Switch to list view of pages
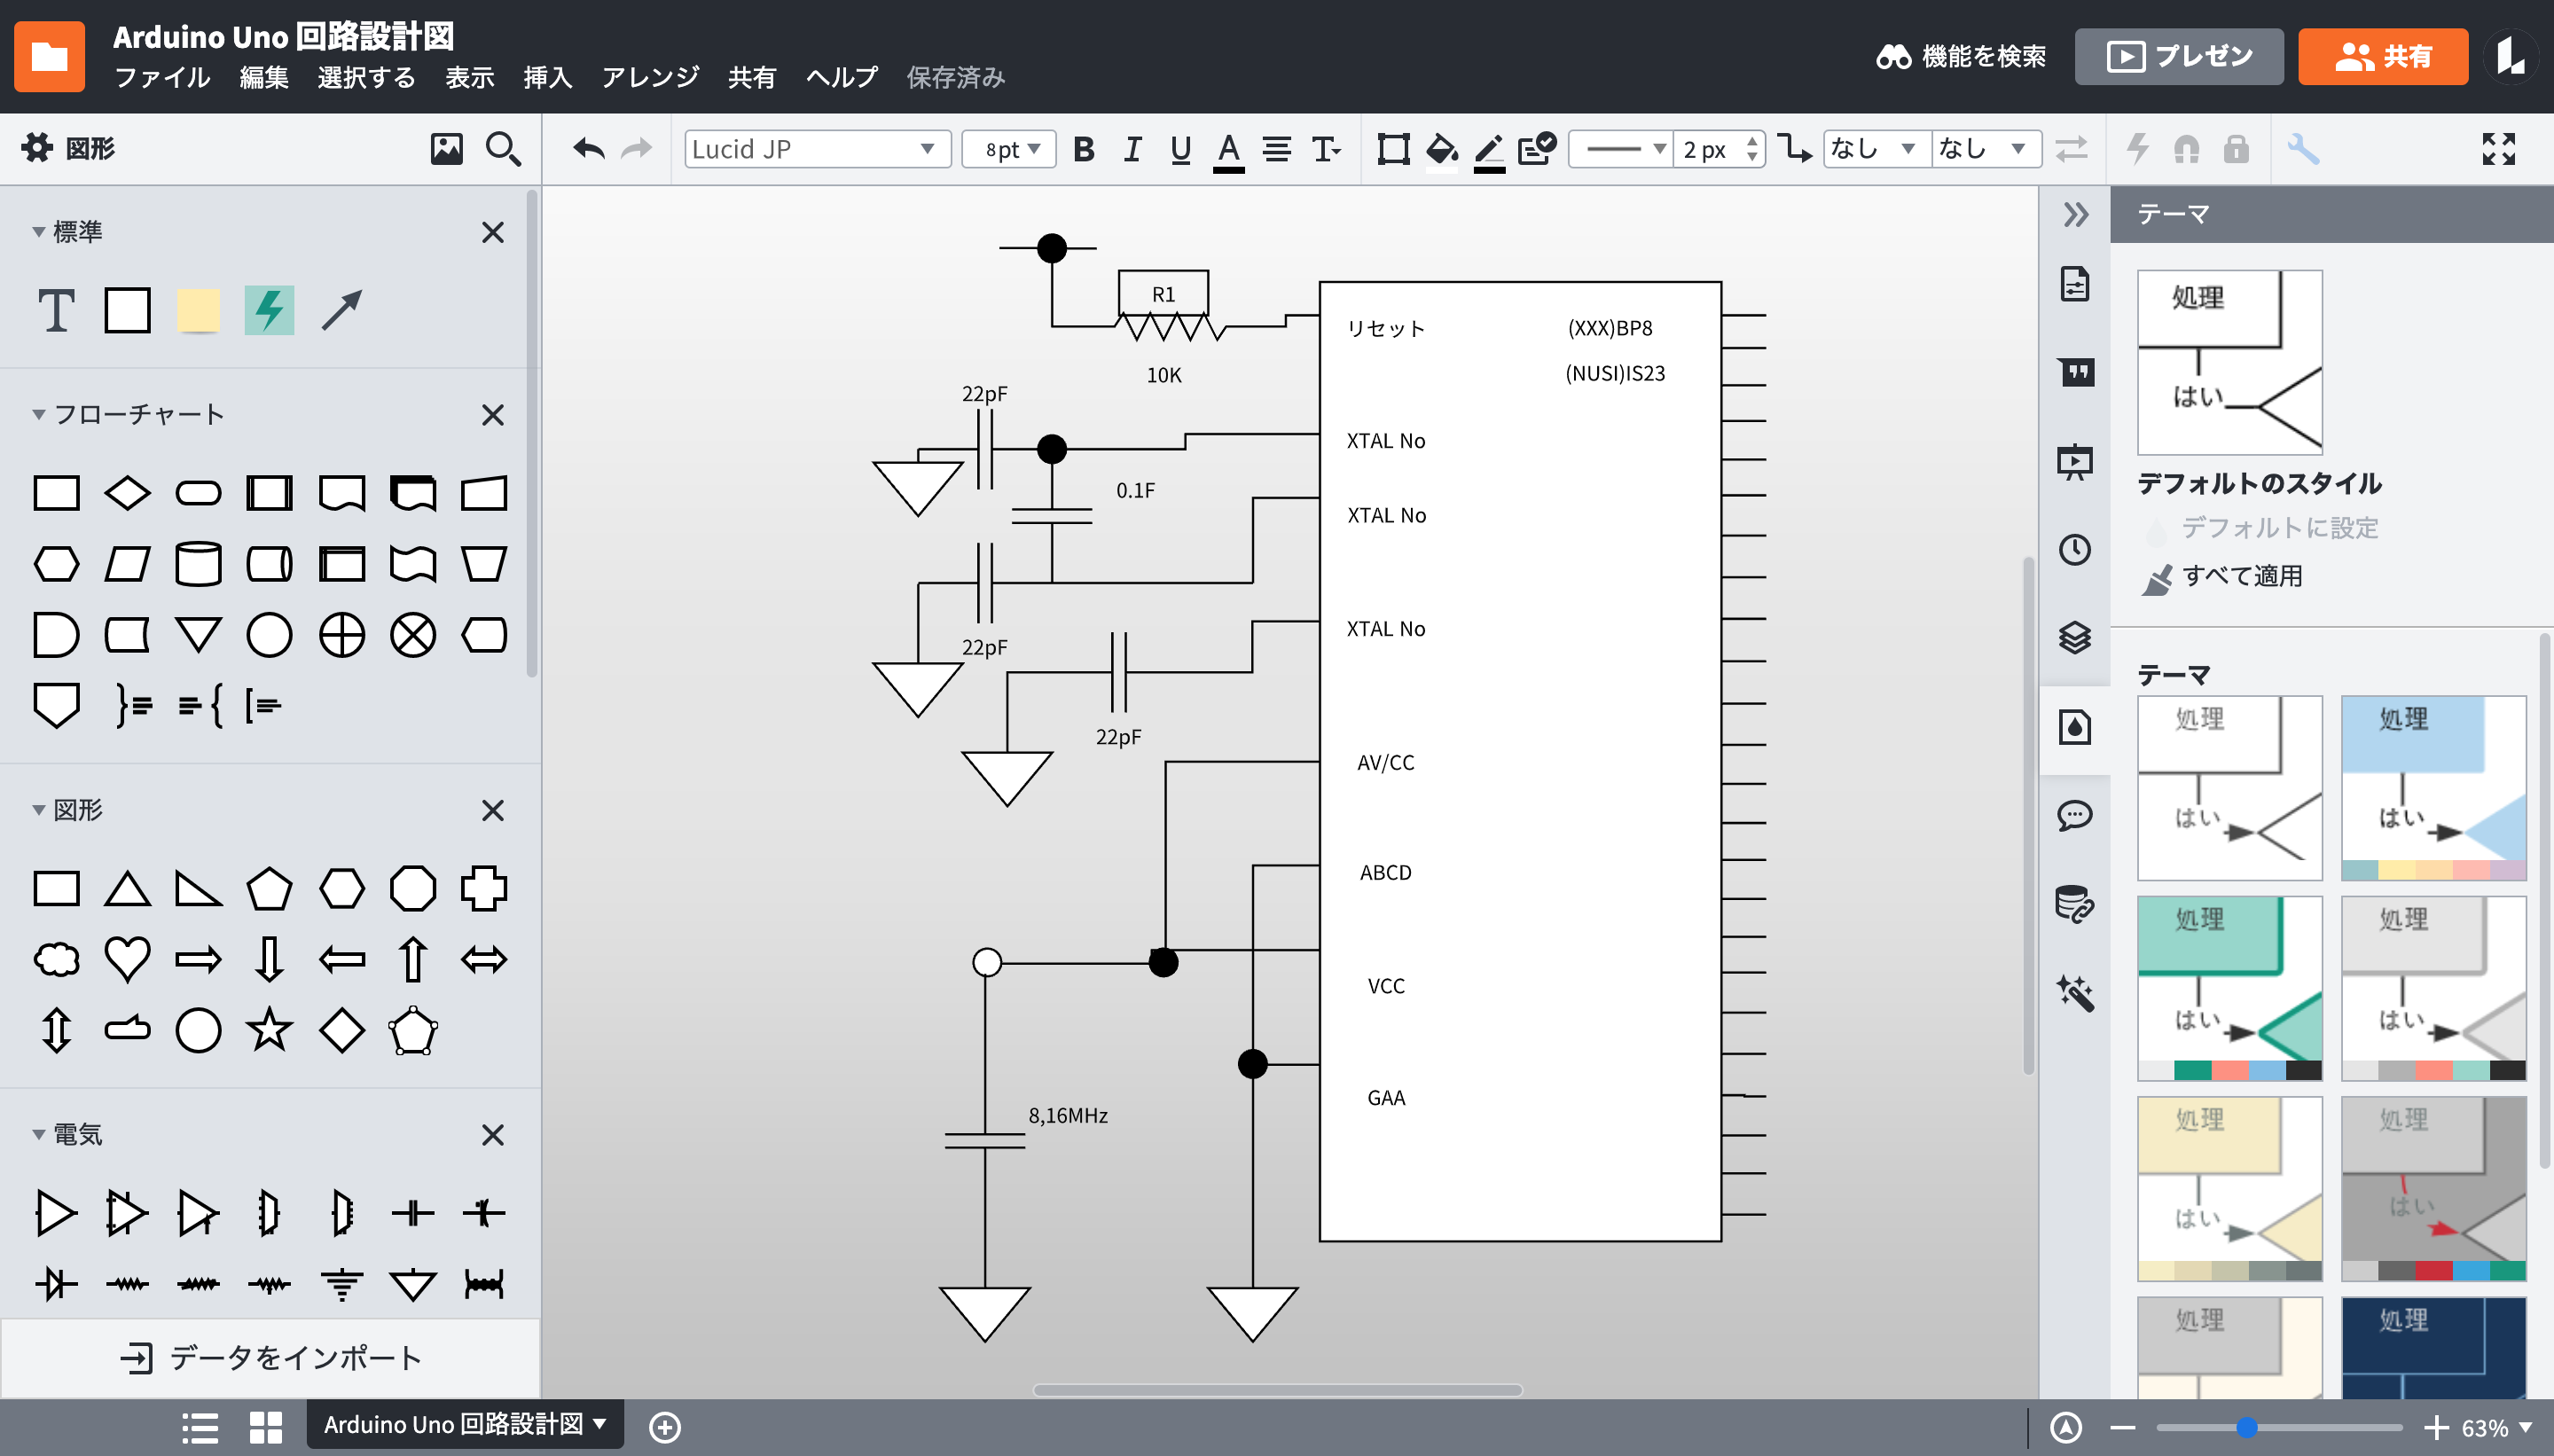This screenshot has height=1456, width=2554. coord(200,1427)
